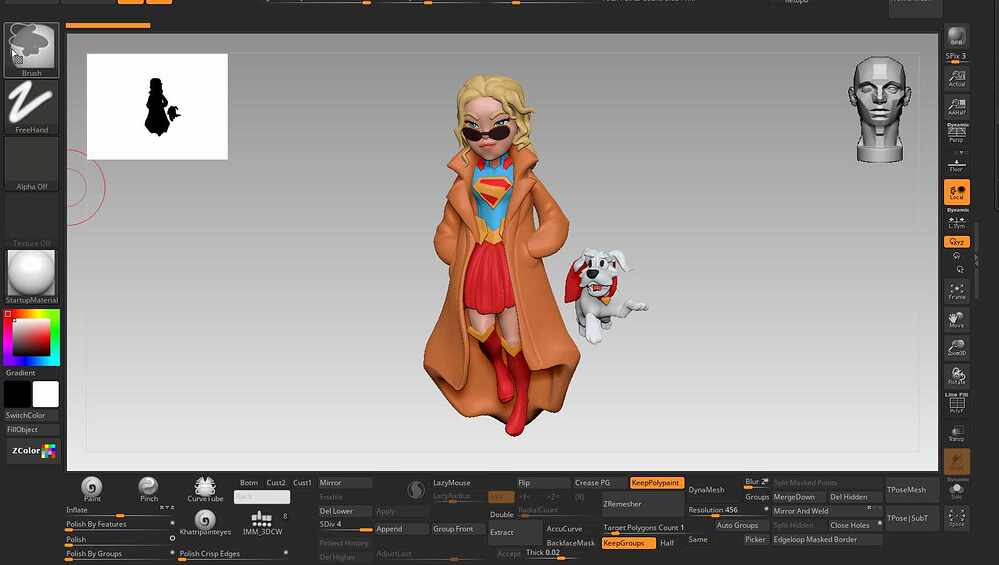Toggle L.Sym local symmetry

tap(956, 222)
